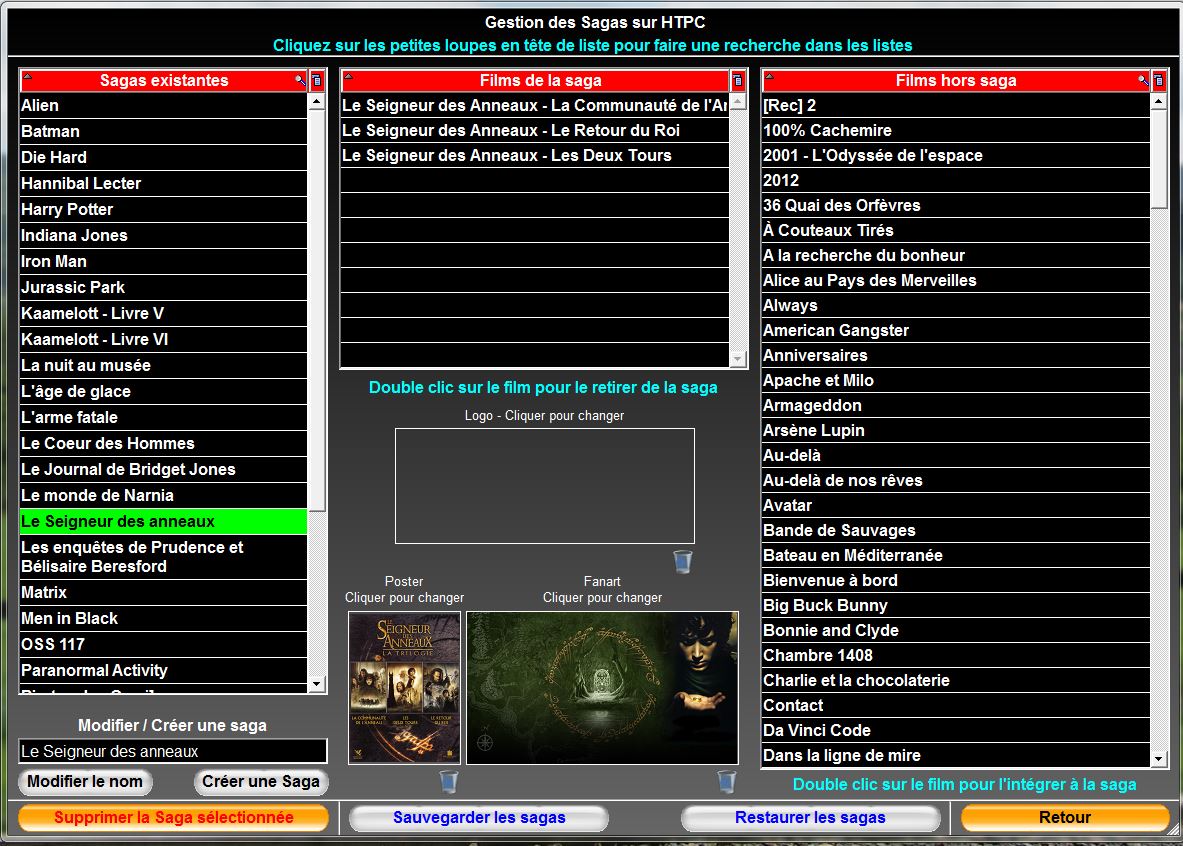This screenshot has width=1183, height=846.
Task: Select 'Kaamelott - Livre V' saga
Action: pyautogui.click(x=164, y=313)
